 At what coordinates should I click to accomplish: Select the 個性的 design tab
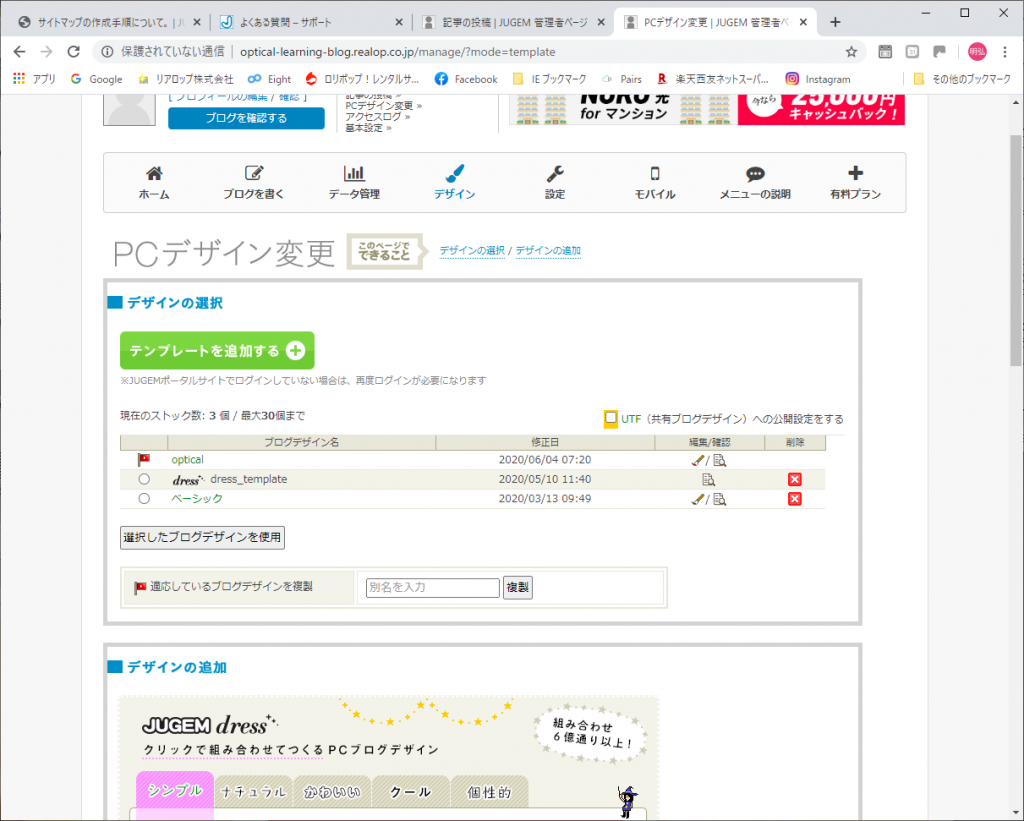(489, 792)
